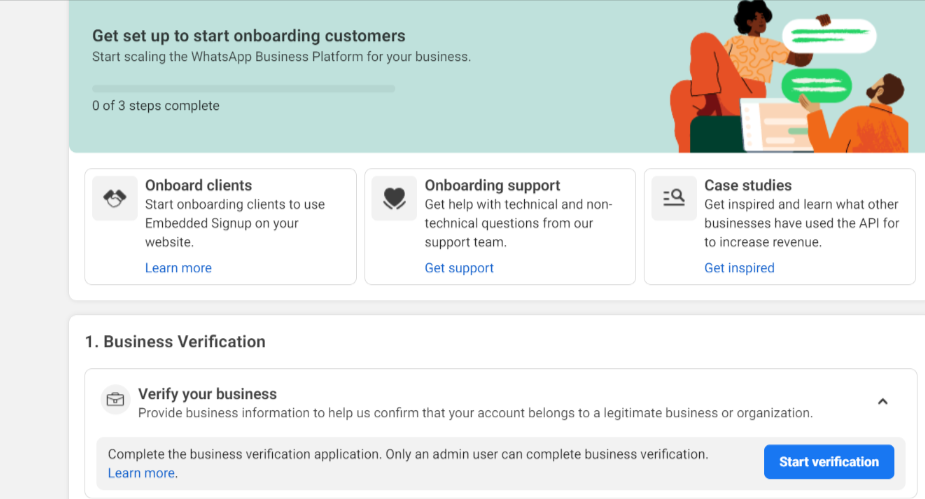Click the green chat bubble in illustration
Image resolution: width=925 pixels, height=499 pixels.
coord(816,86)
